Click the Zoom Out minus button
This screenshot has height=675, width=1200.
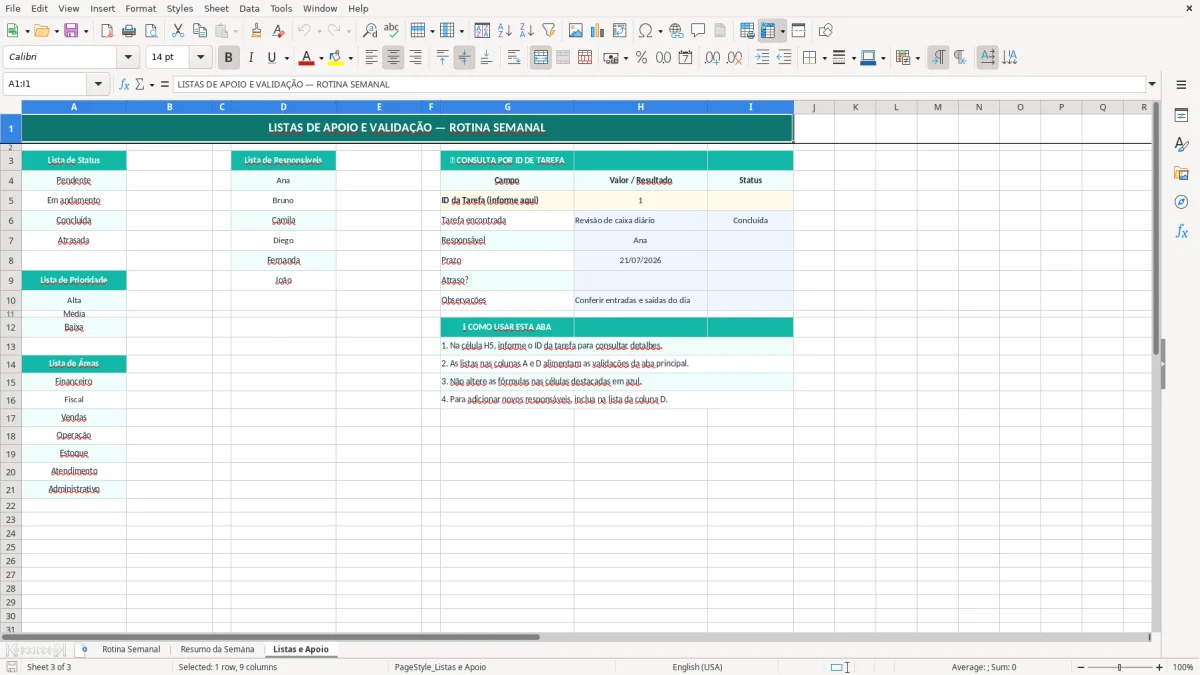pyautogui.click(x=1080, y=667)
